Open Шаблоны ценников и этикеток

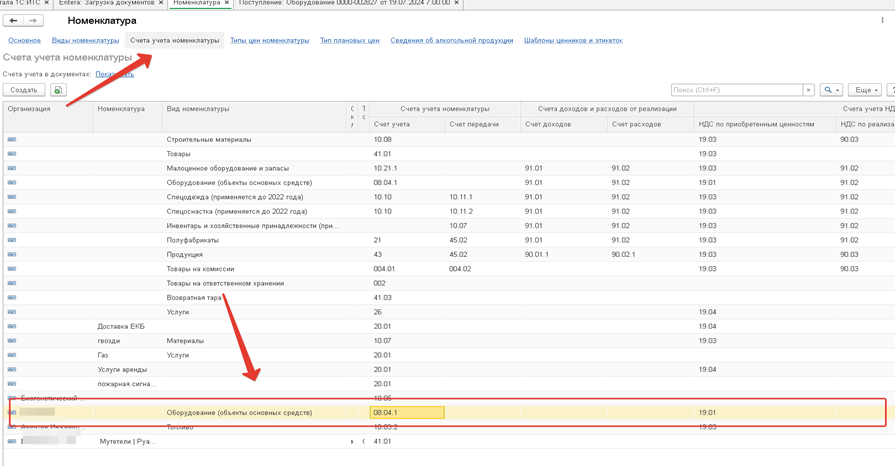point(573,41)
